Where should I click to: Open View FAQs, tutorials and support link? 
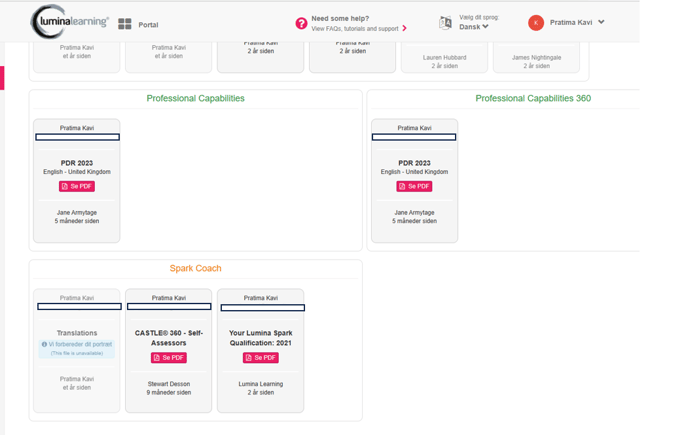(x=355, y=29)
